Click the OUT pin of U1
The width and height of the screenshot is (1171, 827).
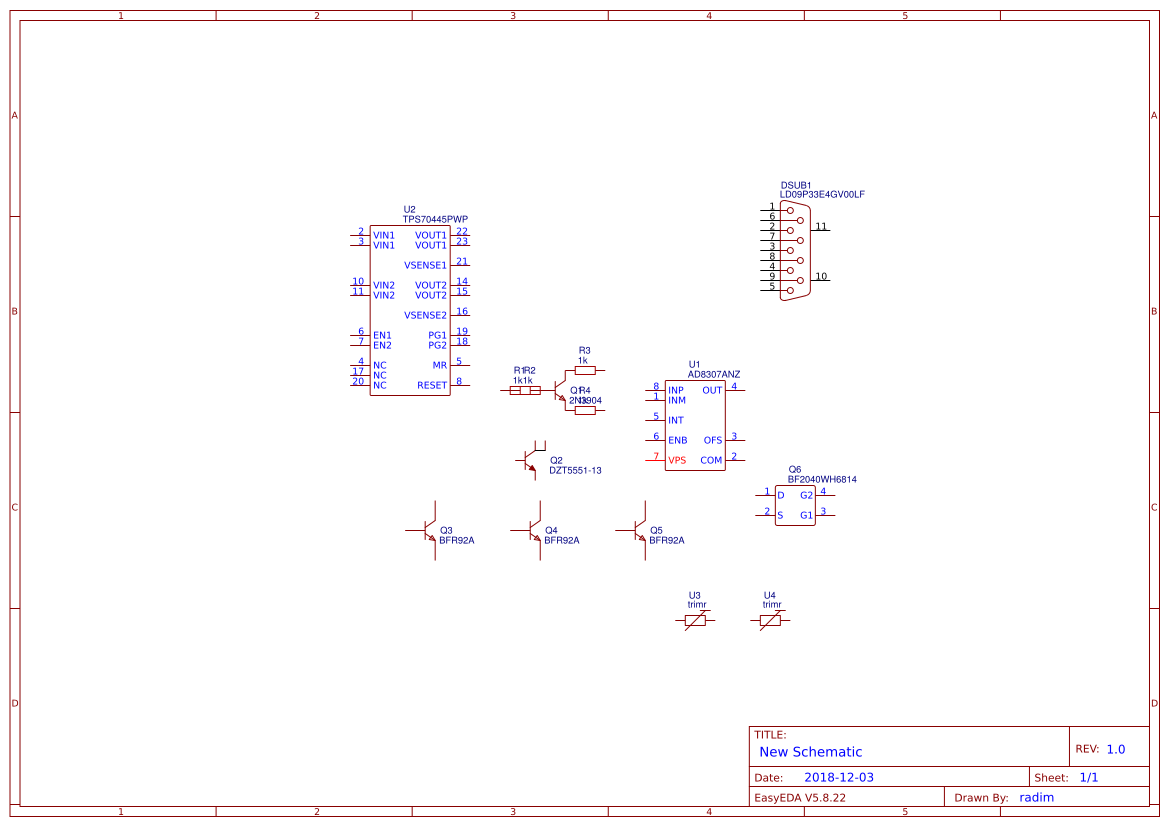[x=711, y=390]
